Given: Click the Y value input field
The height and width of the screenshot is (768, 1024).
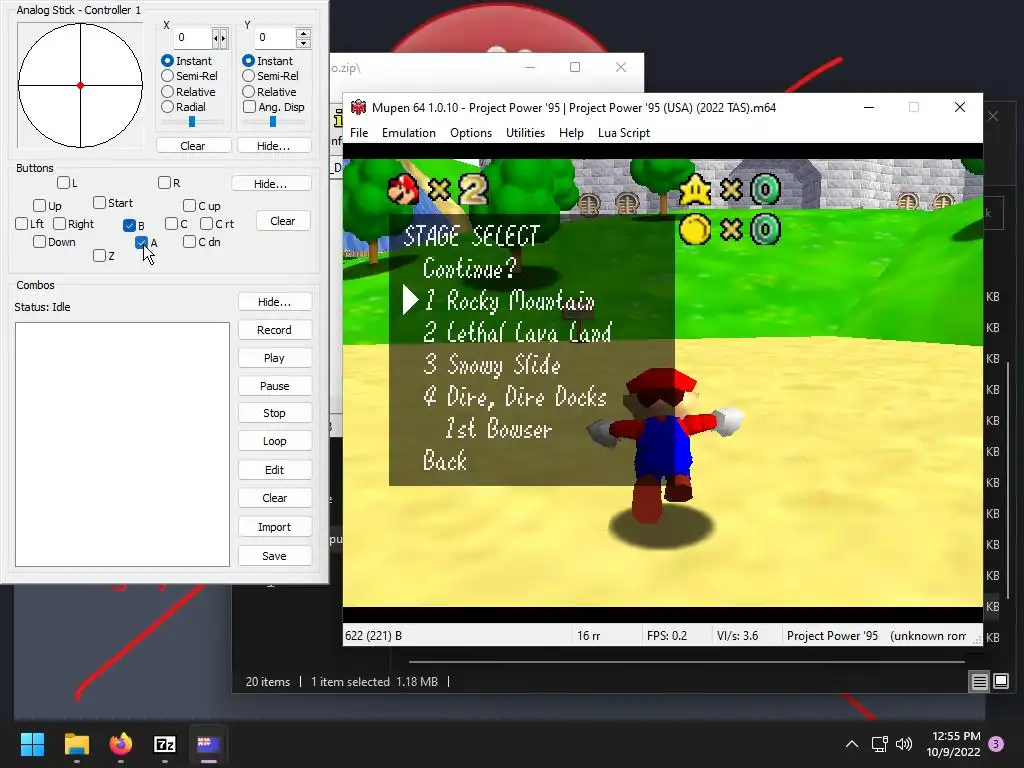Looking at the screenshot, I should click(275, 38).
